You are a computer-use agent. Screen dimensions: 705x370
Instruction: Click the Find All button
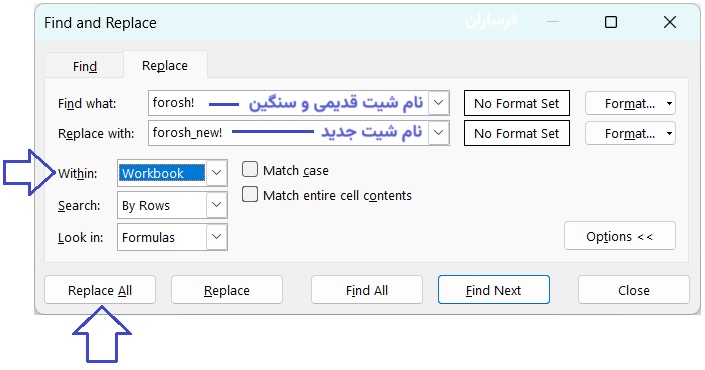[367, 290]
